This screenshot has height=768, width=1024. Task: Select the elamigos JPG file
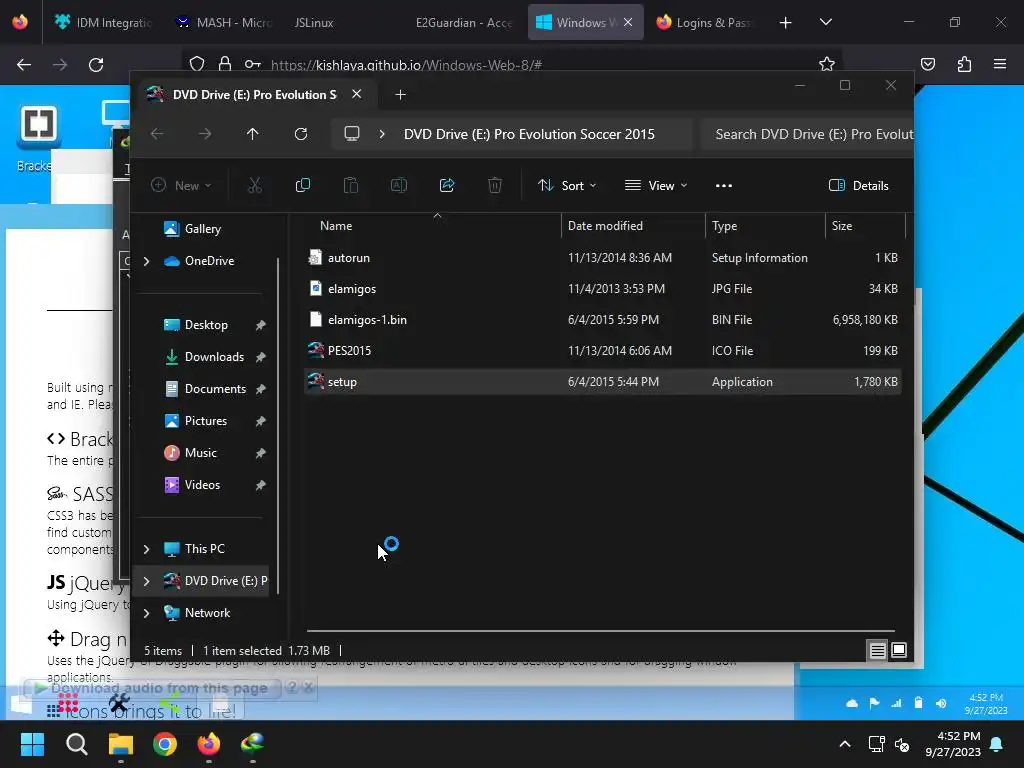602,289
